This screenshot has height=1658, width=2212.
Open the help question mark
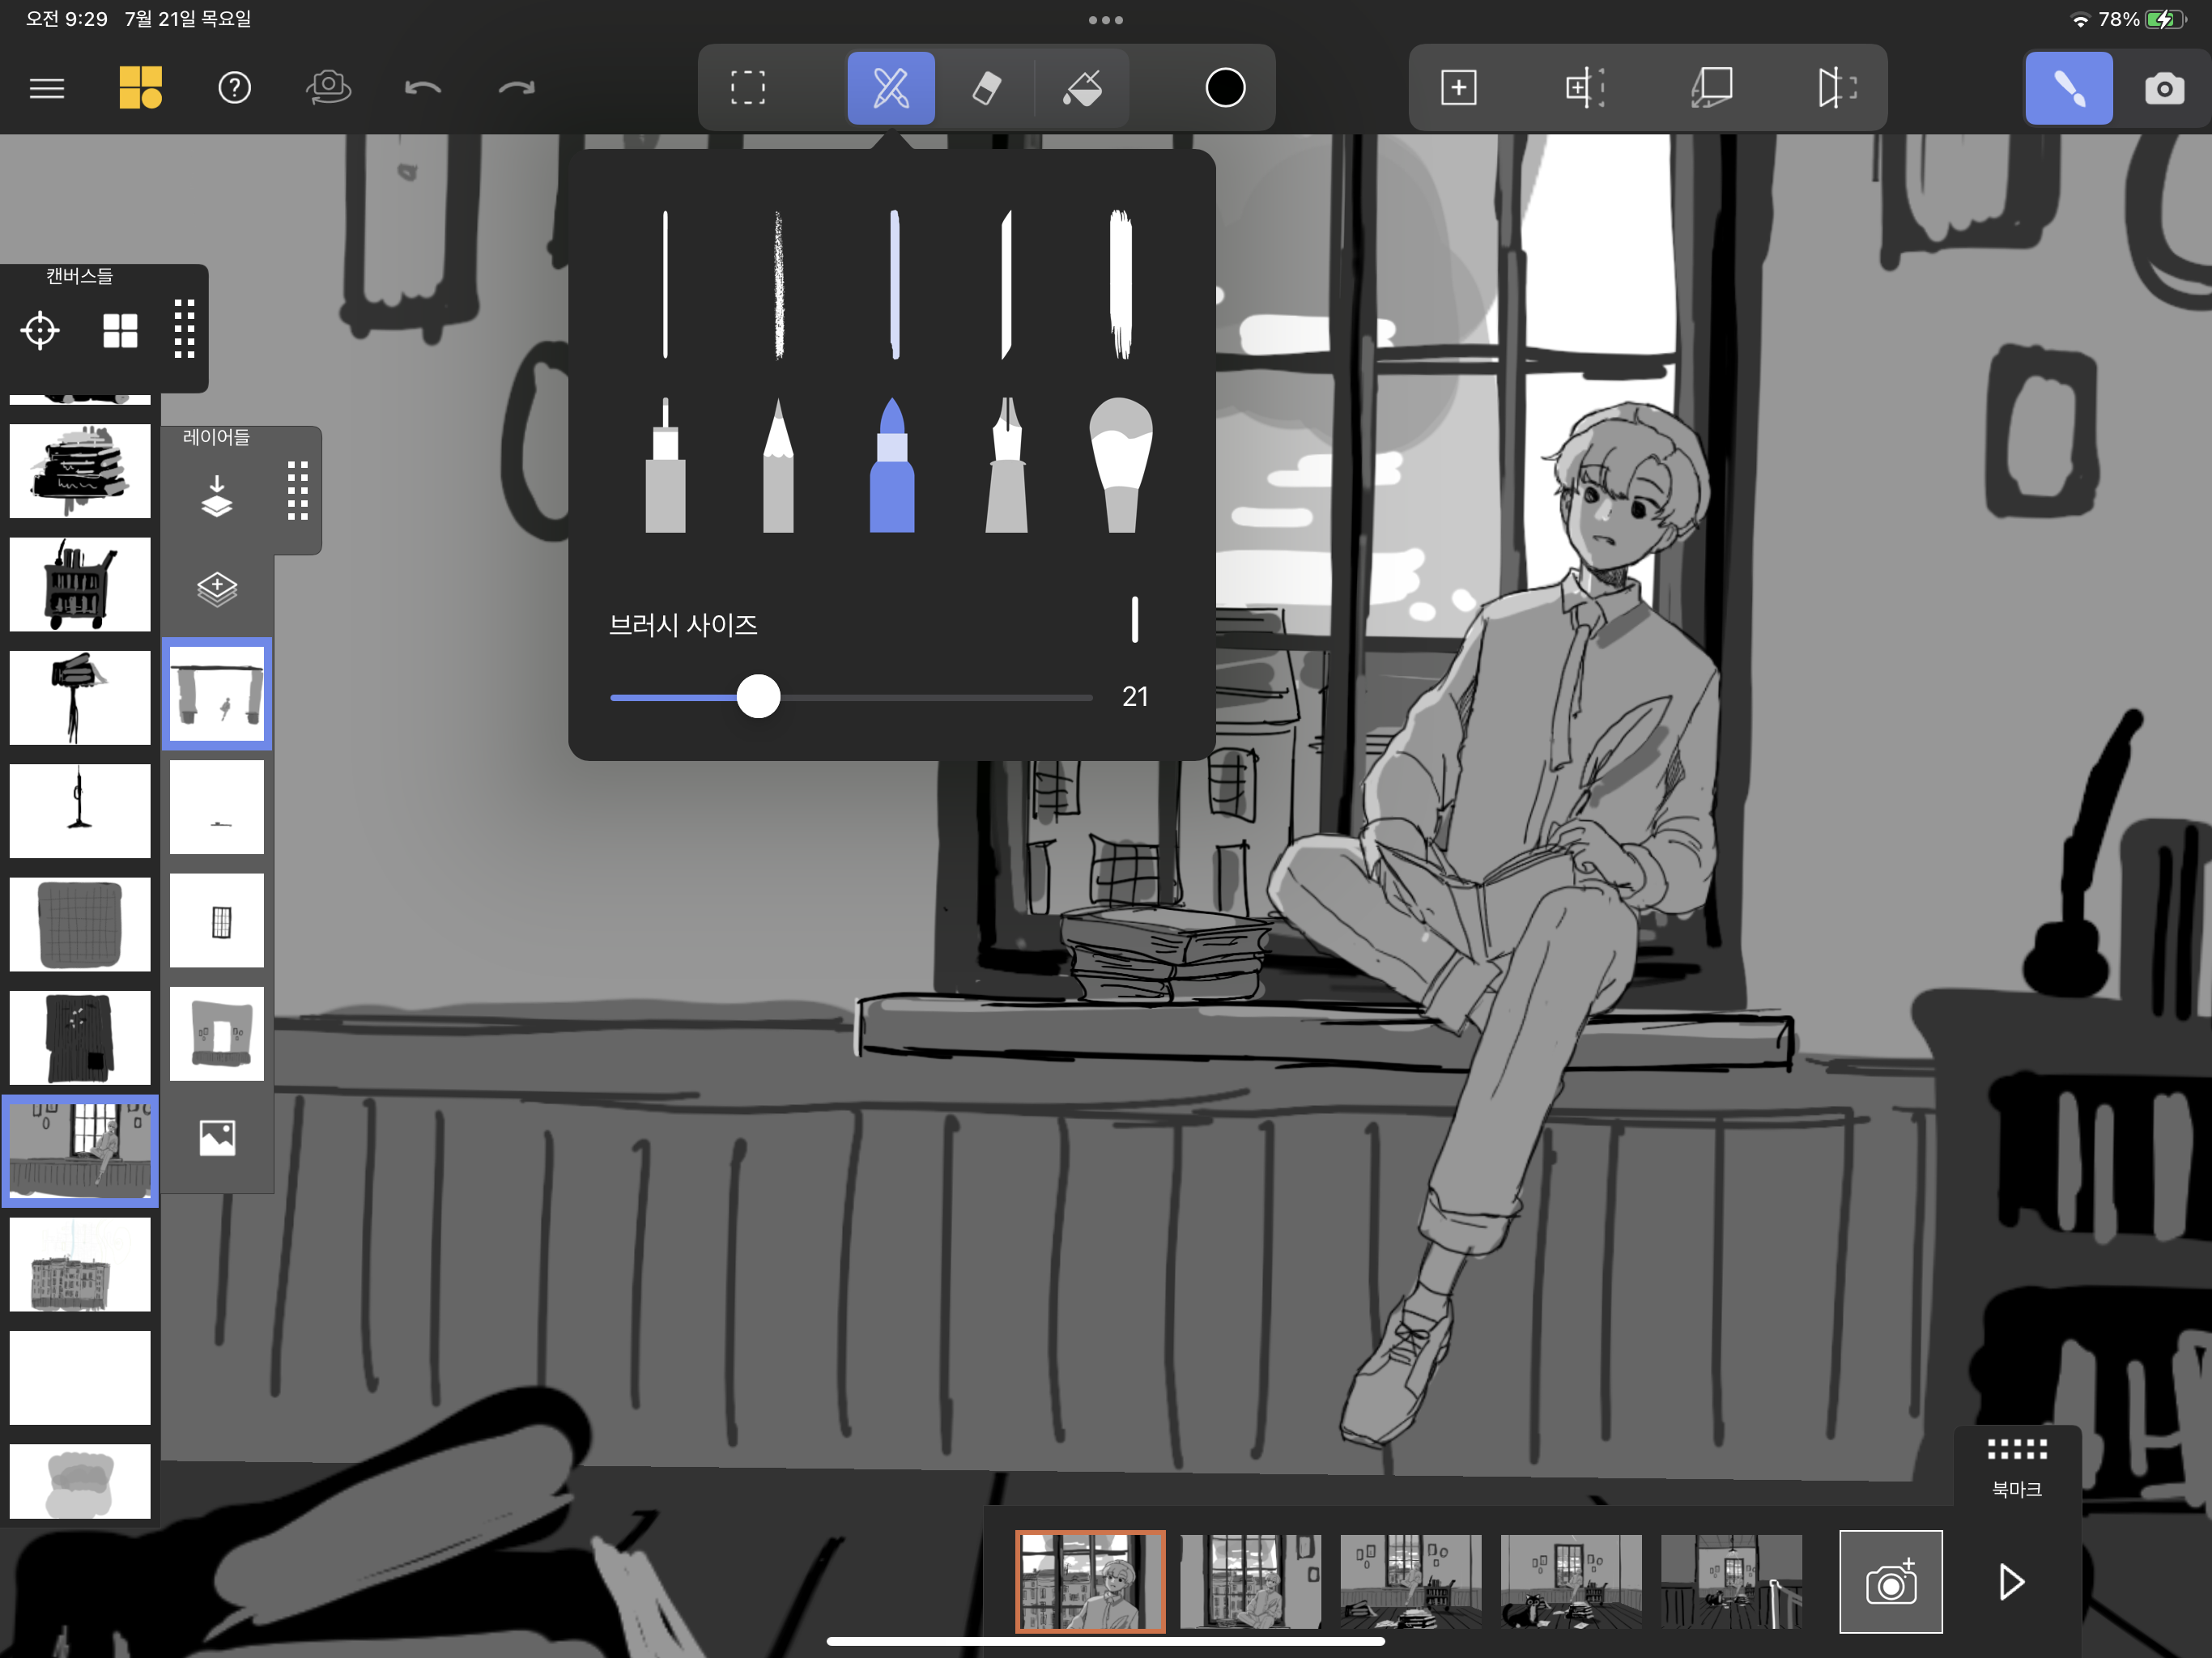(234, 88)
